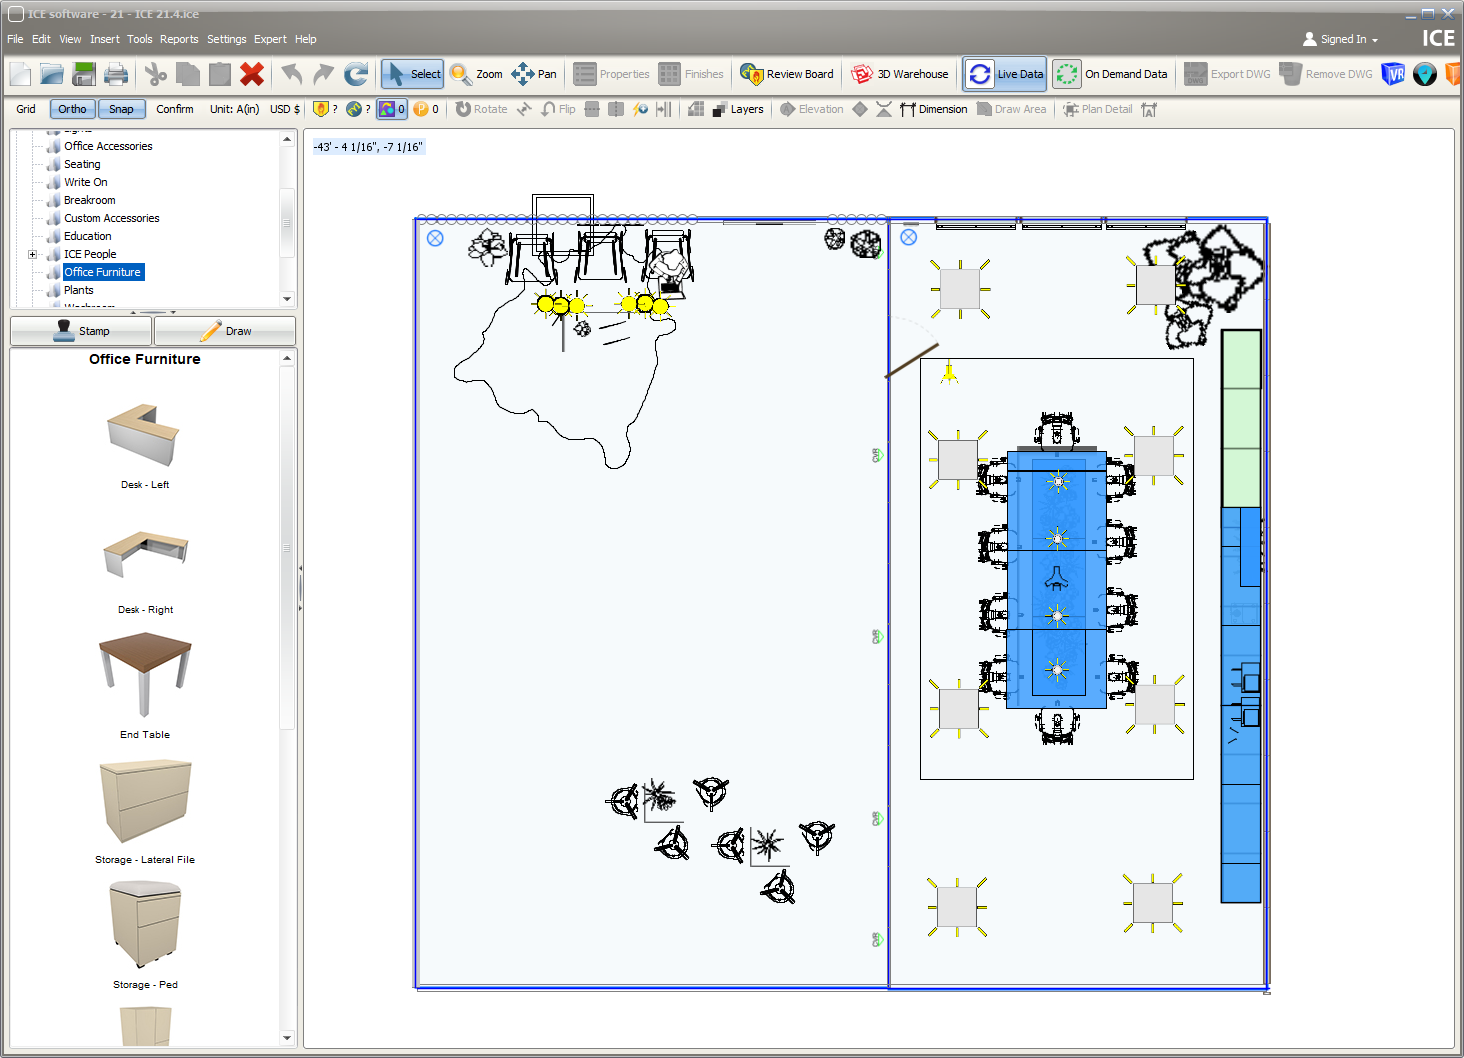
Task: Toggle Snap mode off
Action: pyautogui.click(x=122, y=109)
